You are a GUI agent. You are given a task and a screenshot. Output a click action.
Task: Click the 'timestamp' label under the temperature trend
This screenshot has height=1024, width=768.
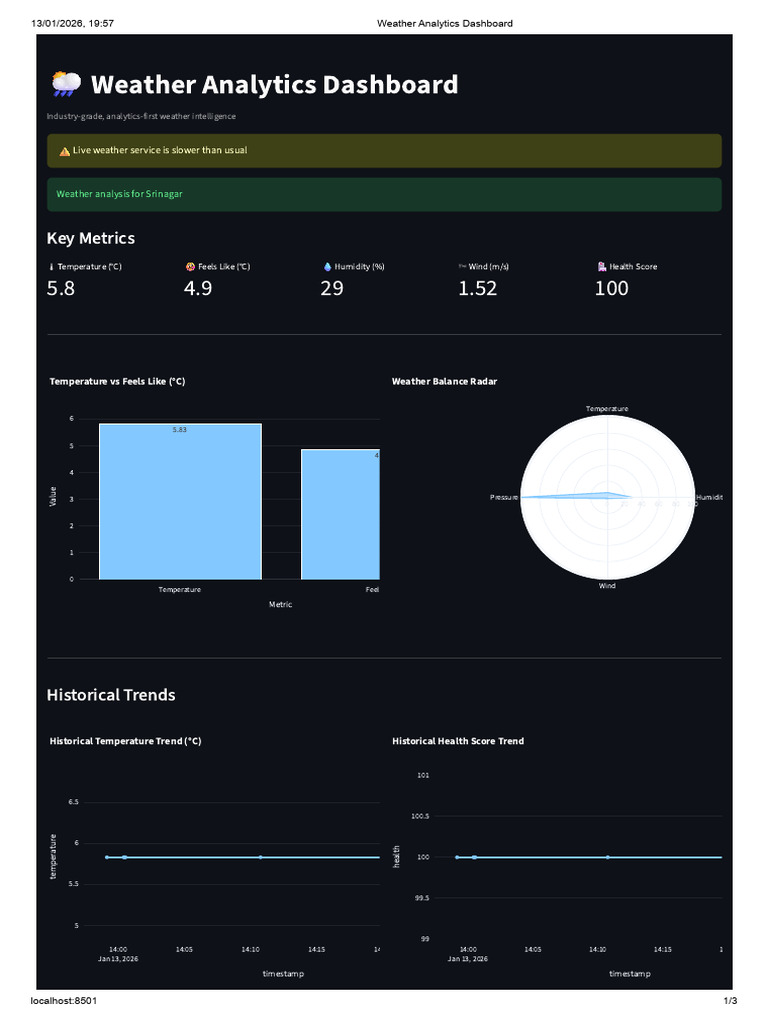283,974
